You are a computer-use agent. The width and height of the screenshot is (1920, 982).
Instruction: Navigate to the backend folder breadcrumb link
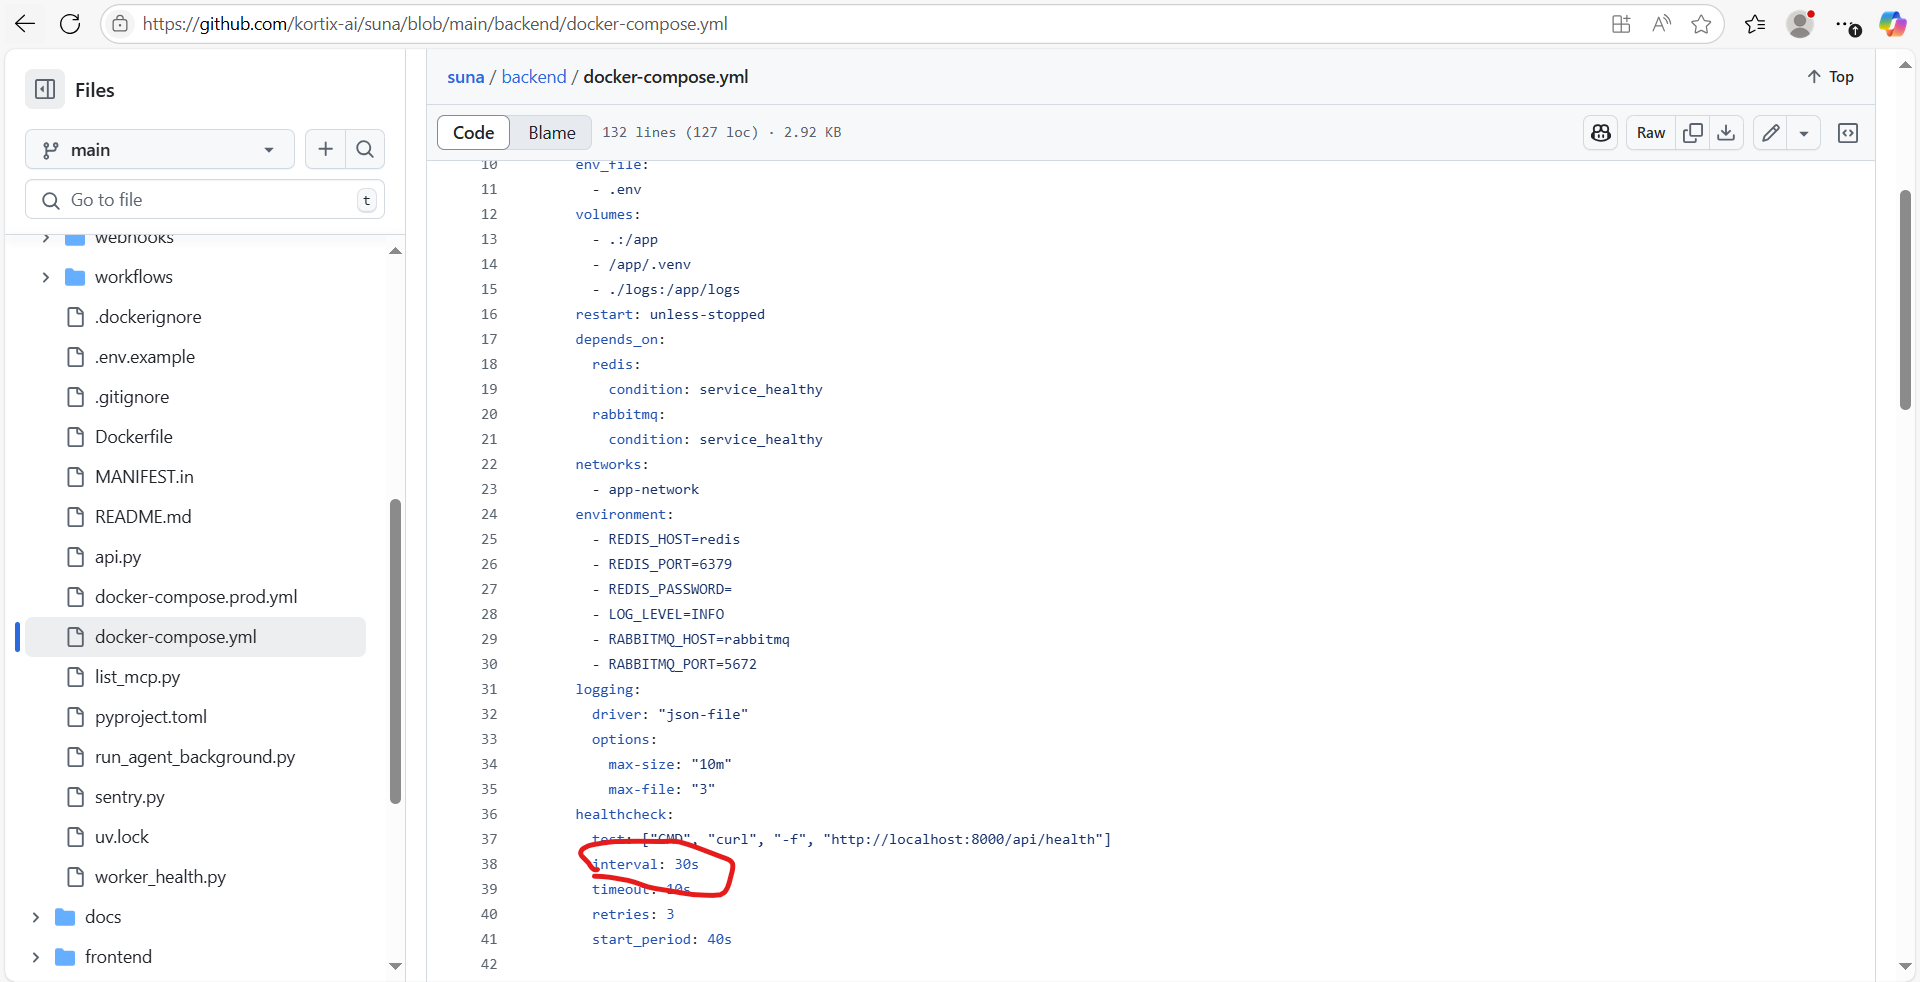(533, 76)
